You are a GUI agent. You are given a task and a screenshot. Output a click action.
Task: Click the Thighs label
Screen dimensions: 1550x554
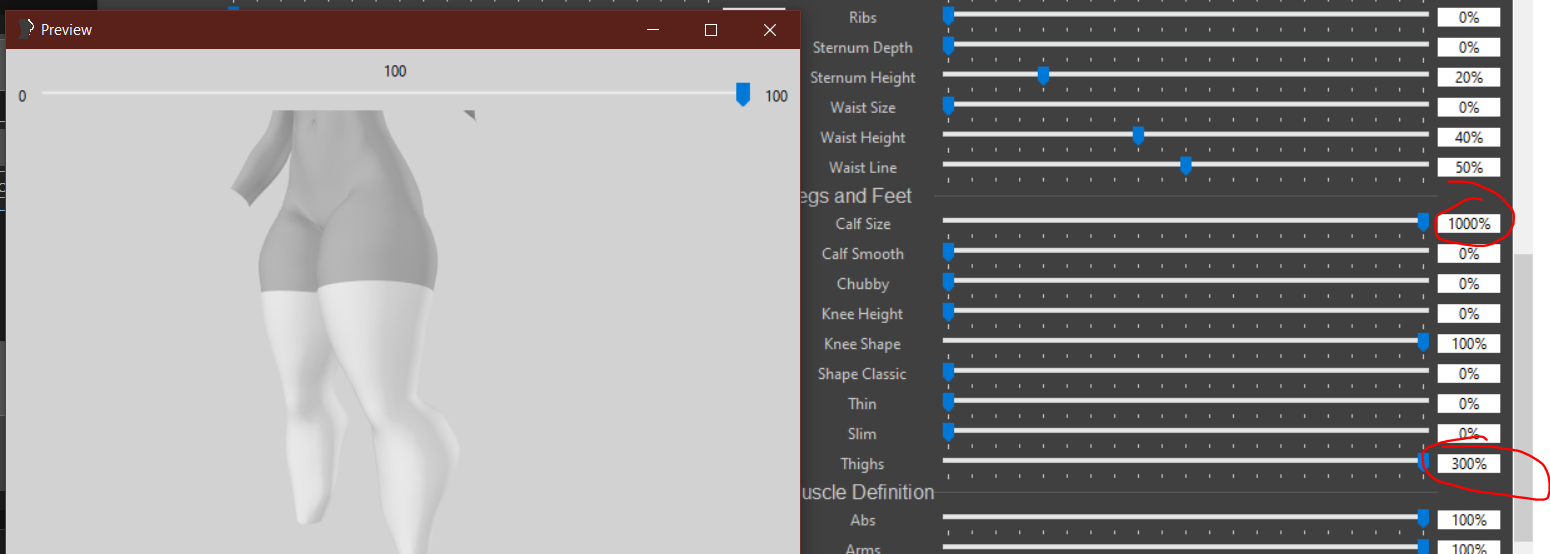click(862, 464)
